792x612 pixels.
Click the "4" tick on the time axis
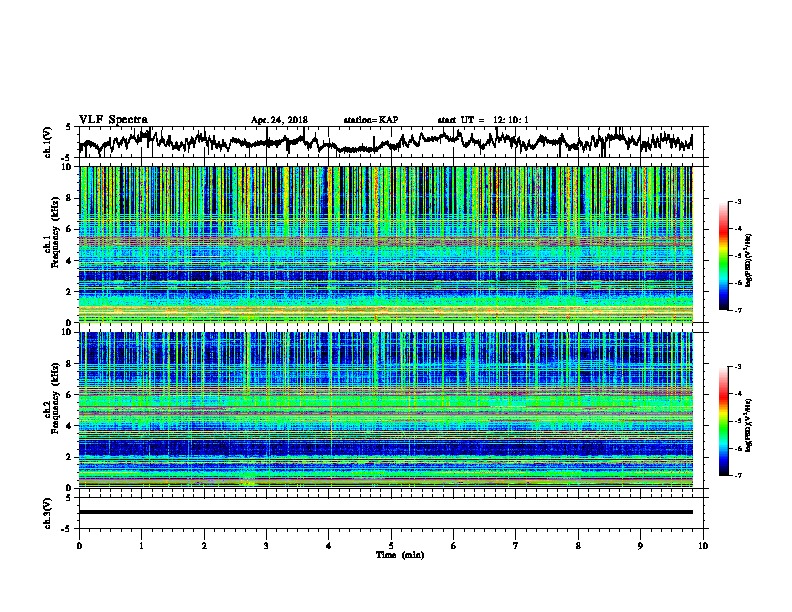(x=329, y=546)
